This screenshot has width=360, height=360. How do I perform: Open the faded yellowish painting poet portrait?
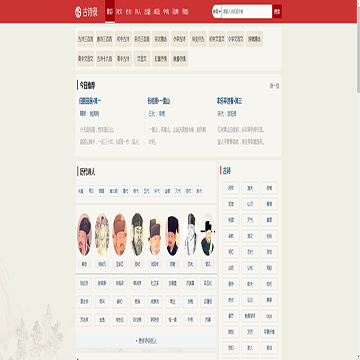coord(102,235)
